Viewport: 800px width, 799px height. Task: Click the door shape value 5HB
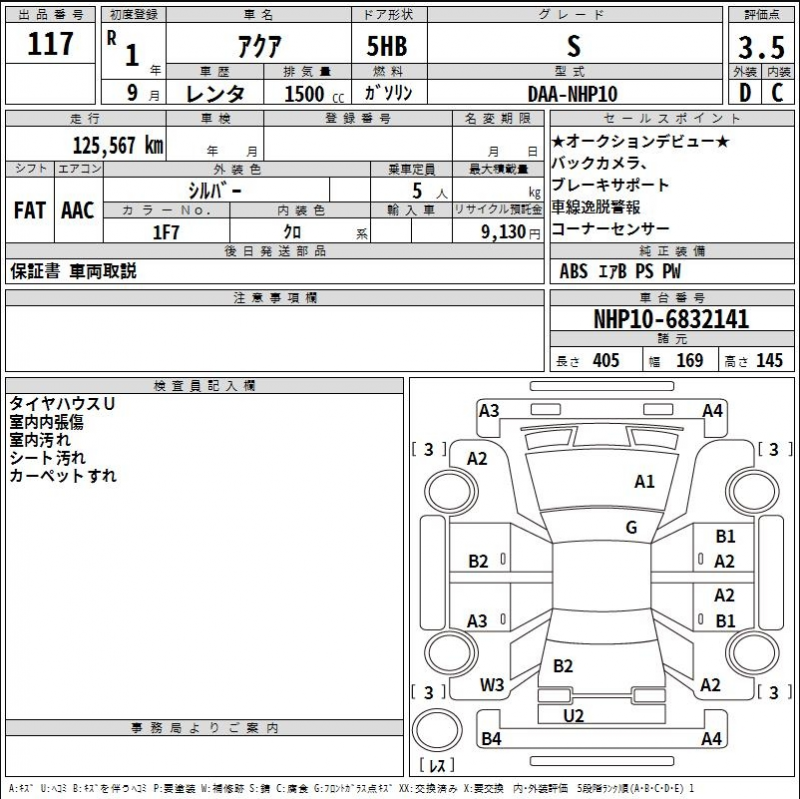tap(387, 46)
